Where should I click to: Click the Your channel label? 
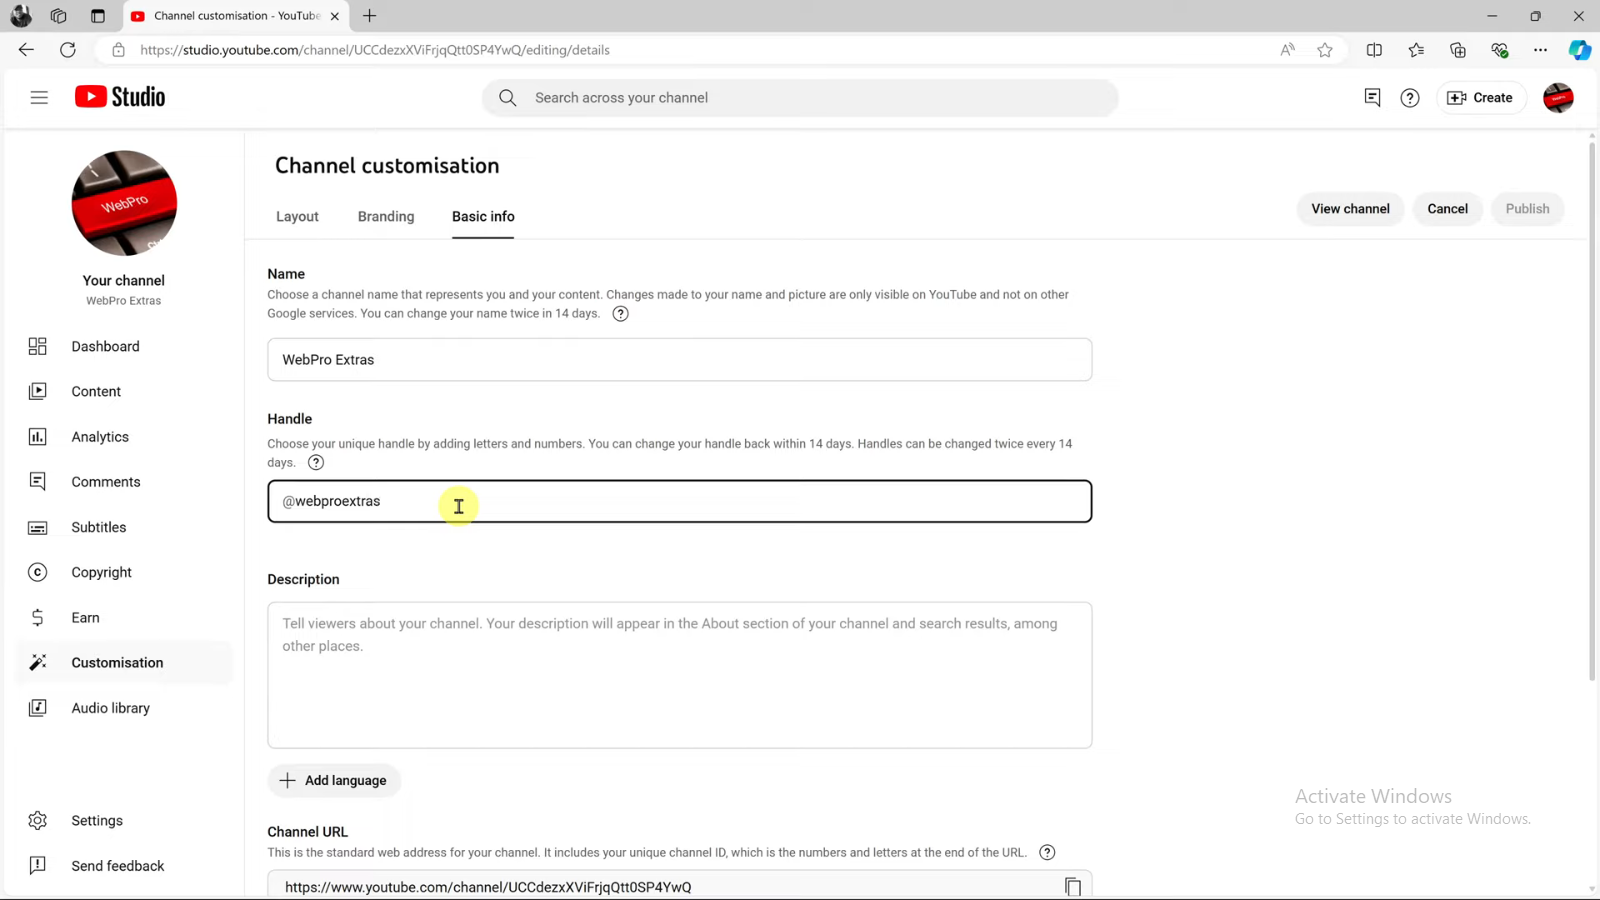tap(124, 281)
